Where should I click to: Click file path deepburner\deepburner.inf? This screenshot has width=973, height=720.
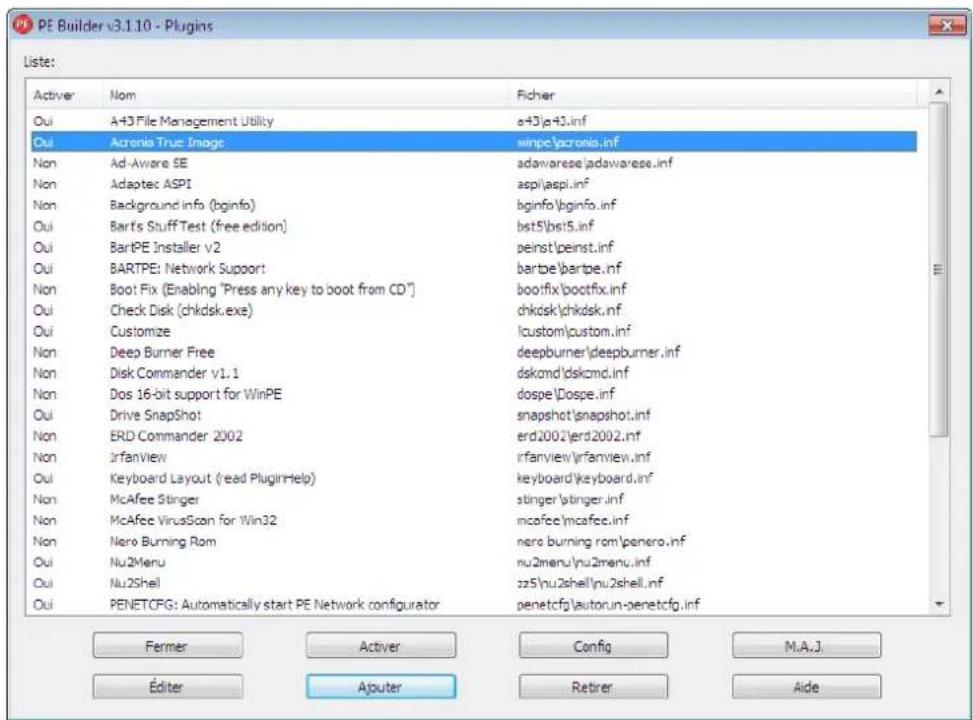598,353
